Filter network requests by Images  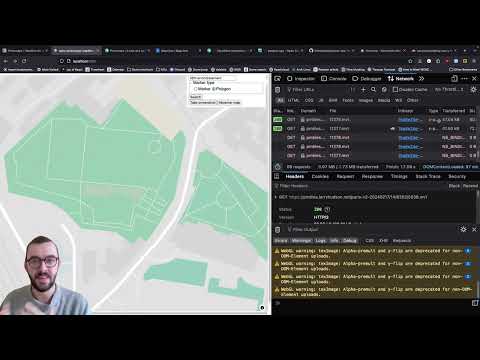(366, 100)
